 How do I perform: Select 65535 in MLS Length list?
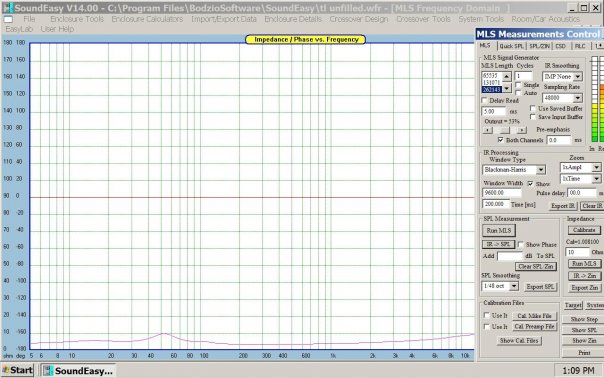point(492,76)
